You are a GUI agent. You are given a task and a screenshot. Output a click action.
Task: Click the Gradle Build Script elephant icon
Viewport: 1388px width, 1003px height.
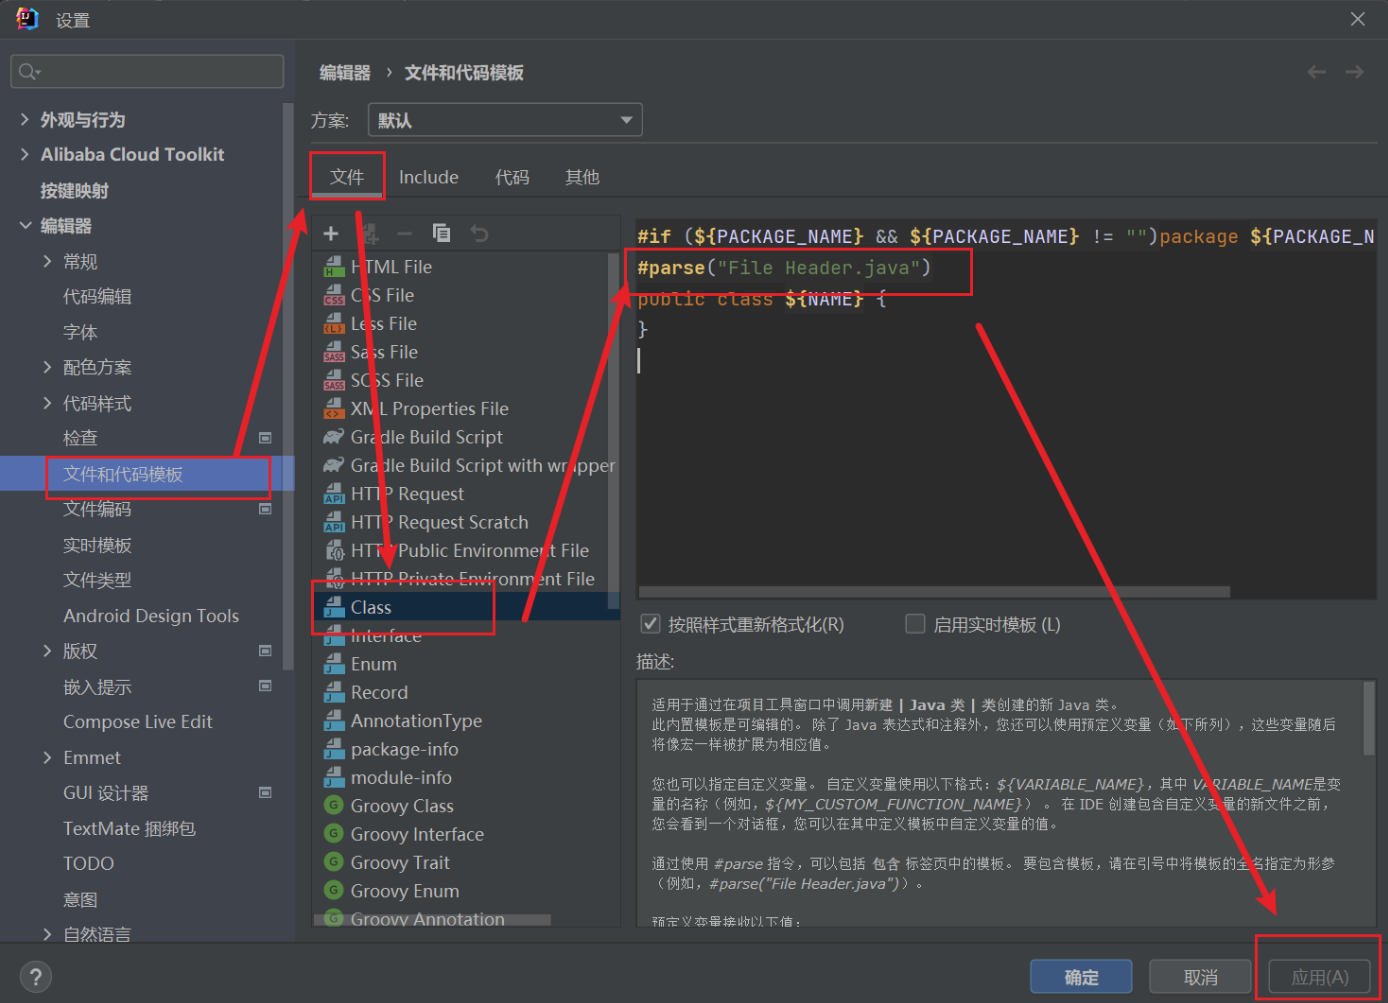pyautogui.click(x=334, y=437)
